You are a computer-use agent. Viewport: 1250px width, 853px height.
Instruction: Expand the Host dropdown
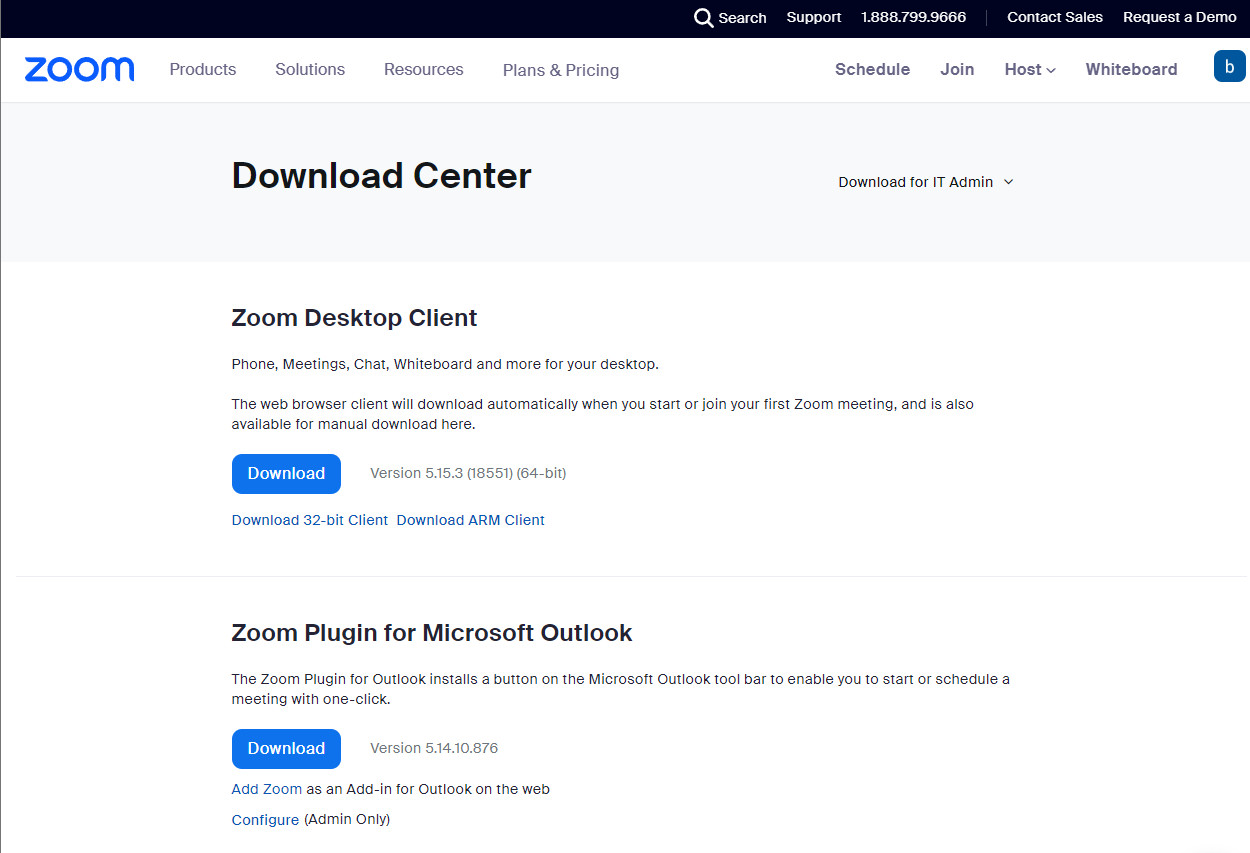coord(1030,69)
